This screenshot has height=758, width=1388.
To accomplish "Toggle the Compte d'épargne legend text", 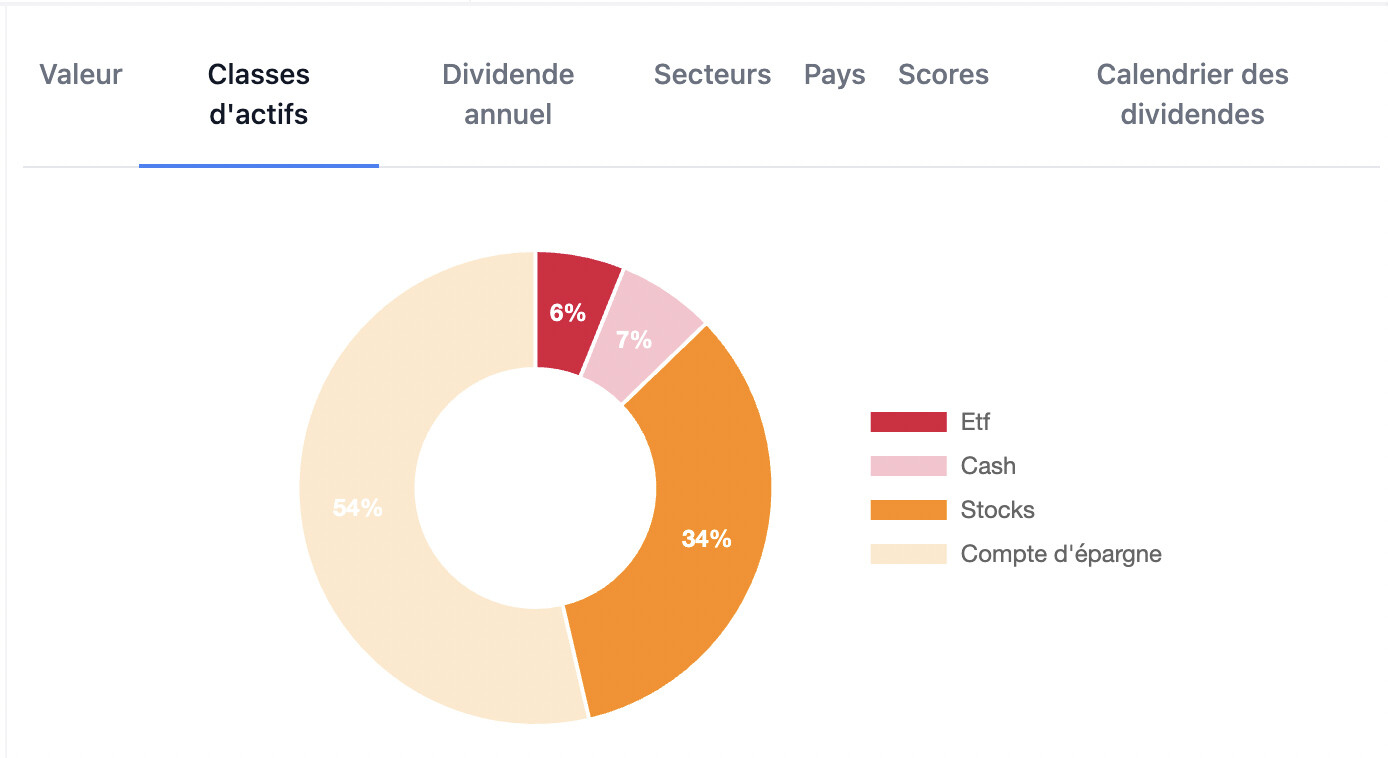I will [1061, 554].
